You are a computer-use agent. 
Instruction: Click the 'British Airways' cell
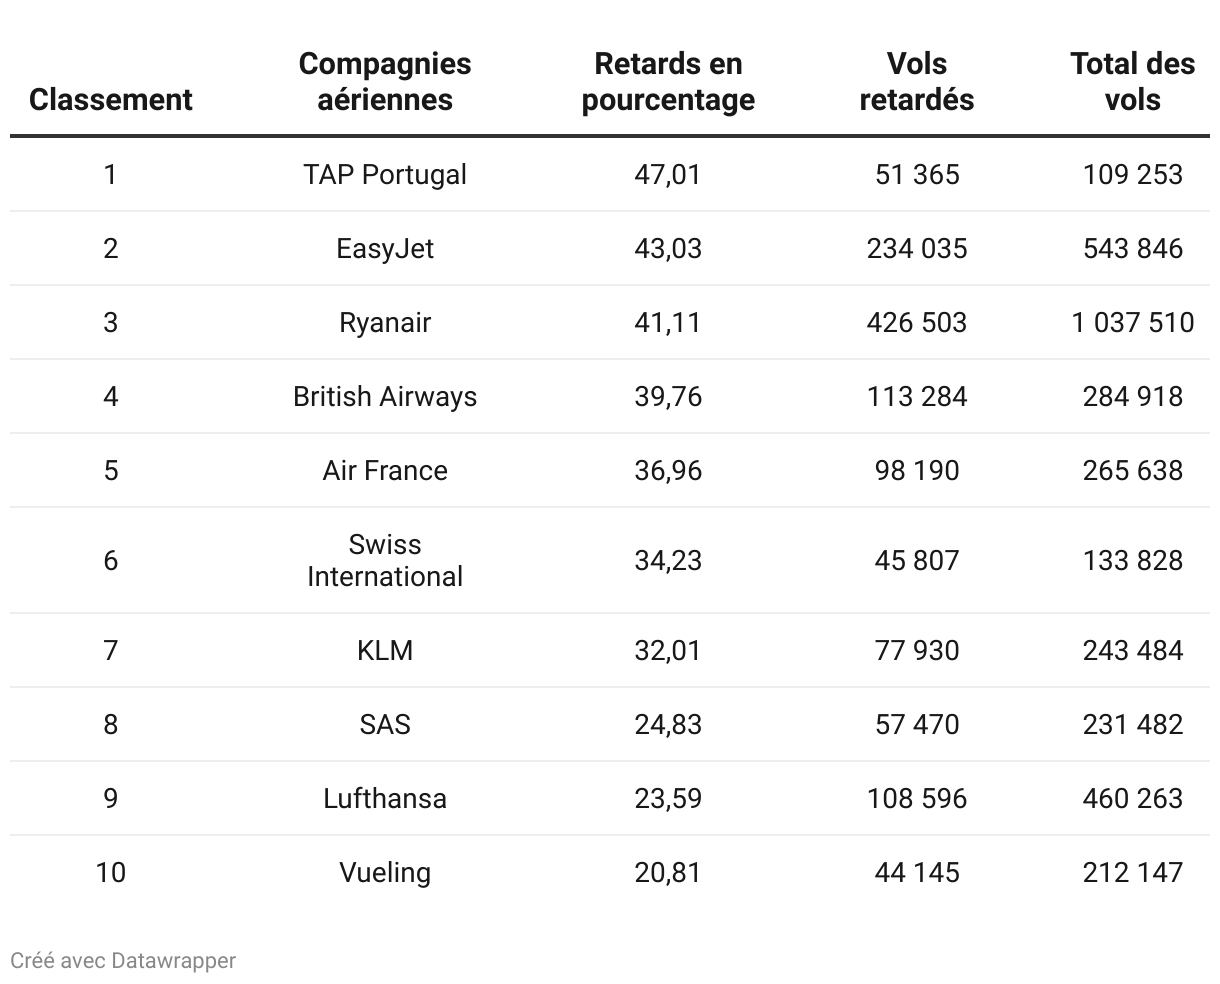(x=385, y=397)
